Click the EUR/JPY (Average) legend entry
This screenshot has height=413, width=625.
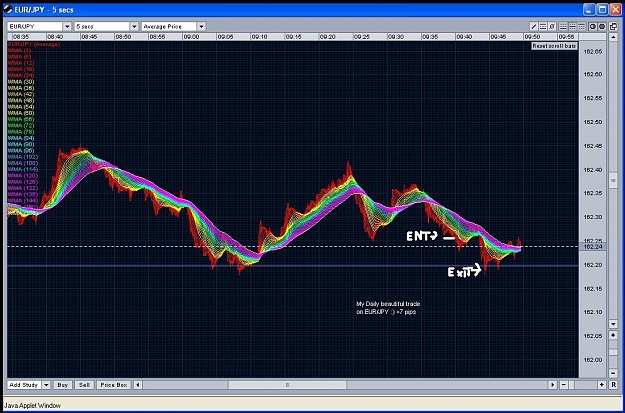click(34, 44)
